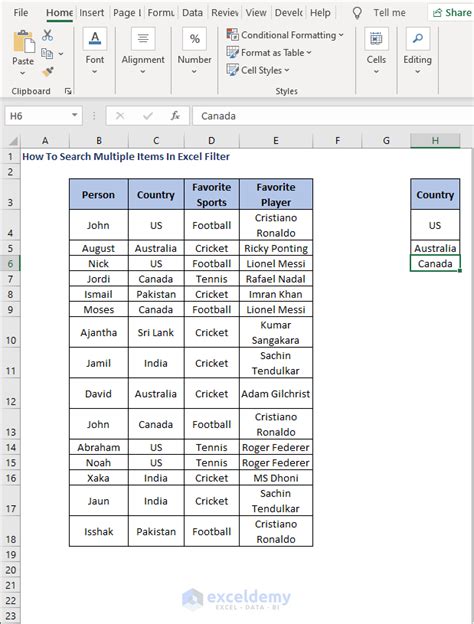Viewport: 474px width, 624px height.
Task: Click the Insert Function fx icon
Action: [175, 116]
